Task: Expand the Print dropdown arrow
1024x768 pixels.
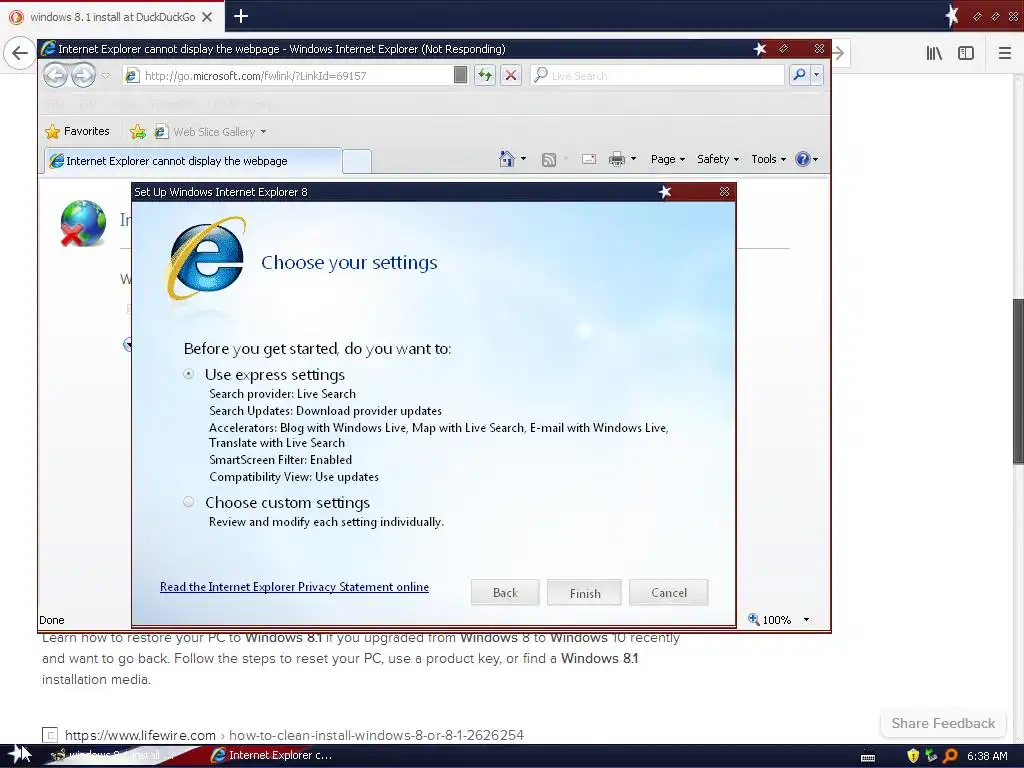Action: pos(633,159)
